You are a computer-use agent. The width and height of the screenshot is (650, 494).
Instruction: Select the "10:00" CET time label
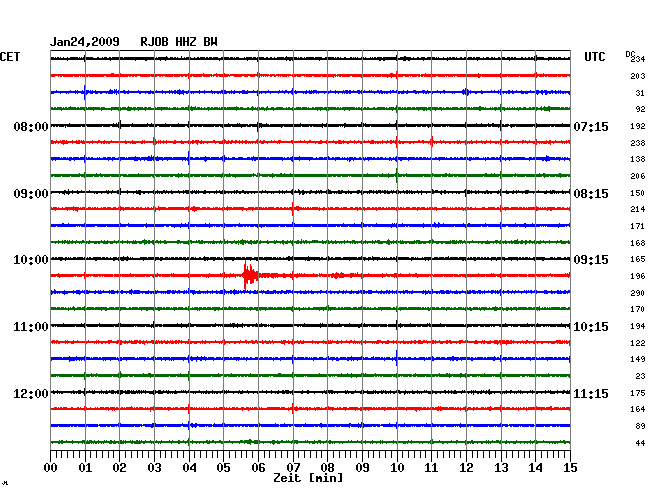coord(31,260)
